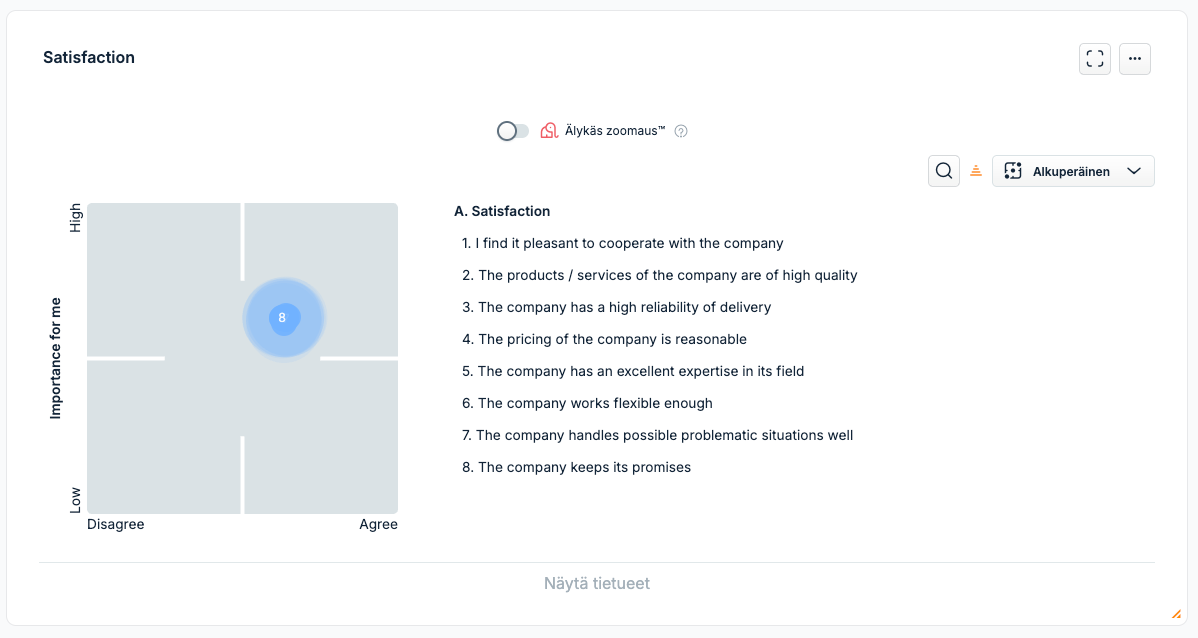Click the scatter icon in the Alkuperäinen button
Screen dimensions: 1198x638
1013,171
